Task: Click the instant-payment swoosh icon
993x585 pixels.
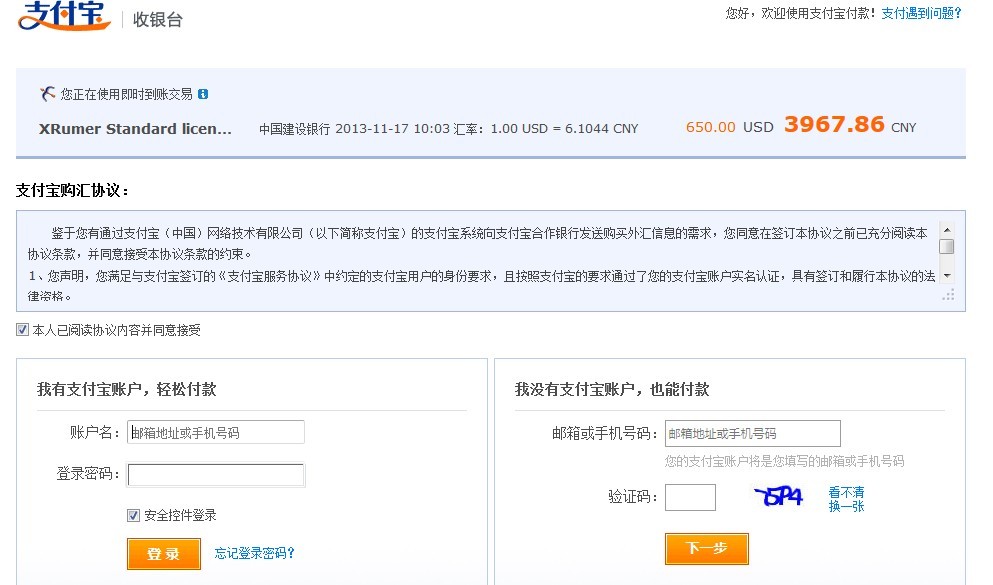Action: point(47,94)
